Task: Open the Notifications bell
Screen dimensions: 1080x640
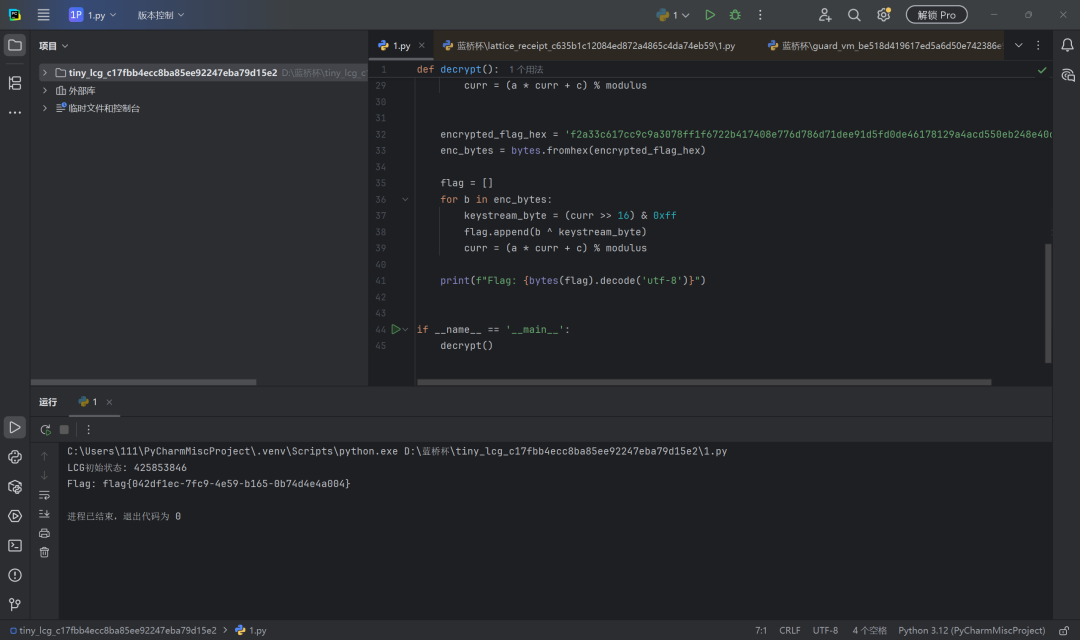Action: point(1067,45)
